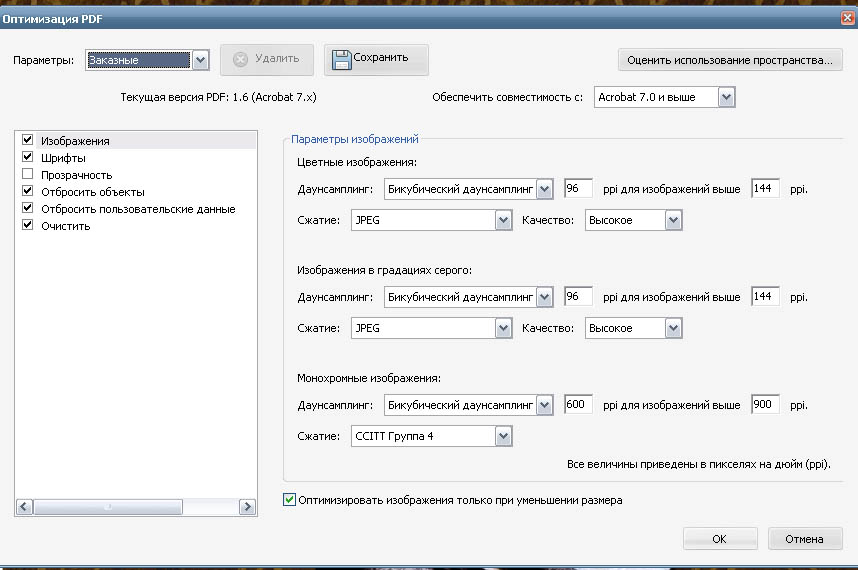
Task: Click the list's horizontal scrollbar thumb
Action: (108, 507)
